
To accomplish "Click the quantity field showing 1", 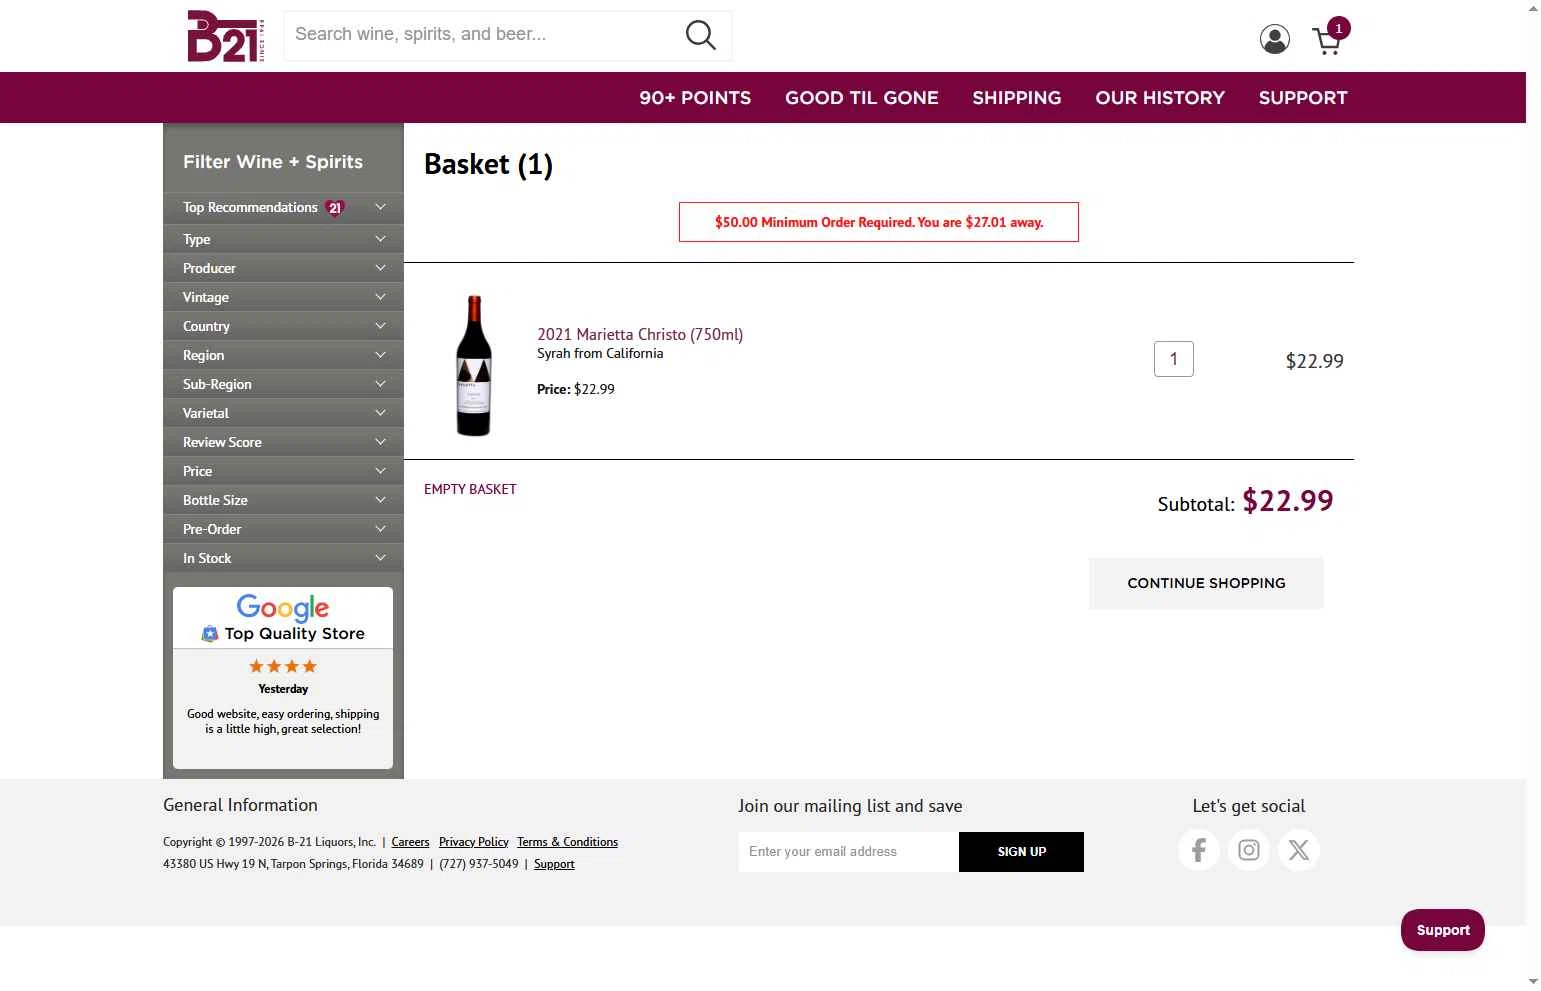I will (1174, 359).
